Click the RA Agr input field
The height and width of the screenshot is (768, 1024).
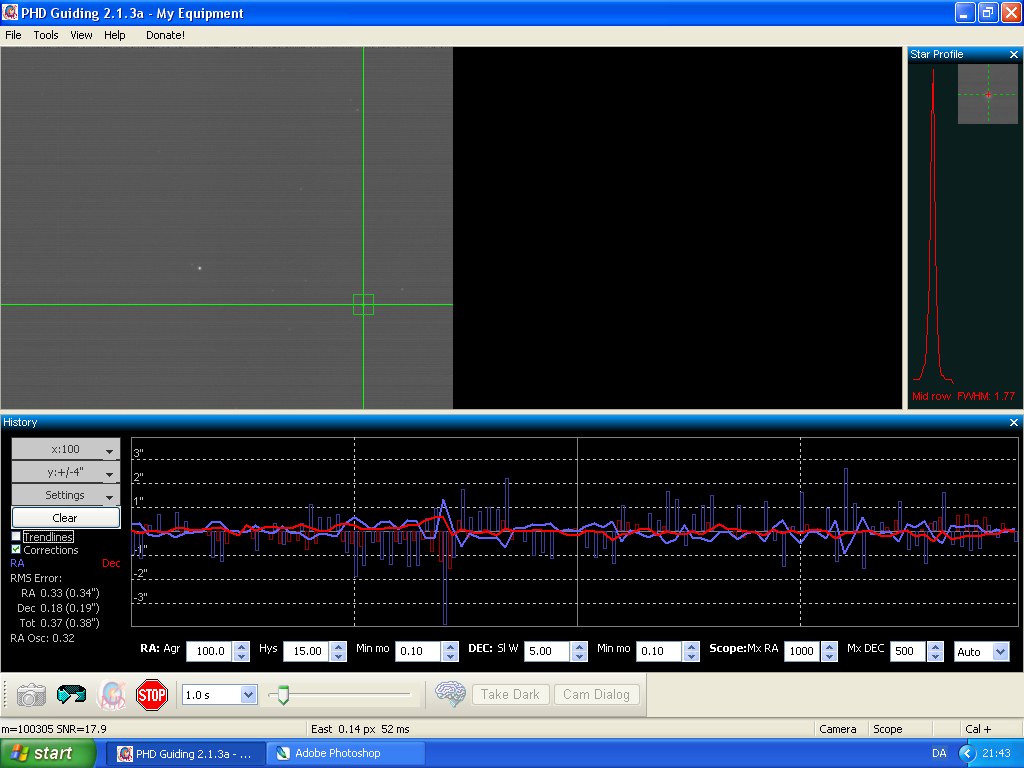point(210,651)
